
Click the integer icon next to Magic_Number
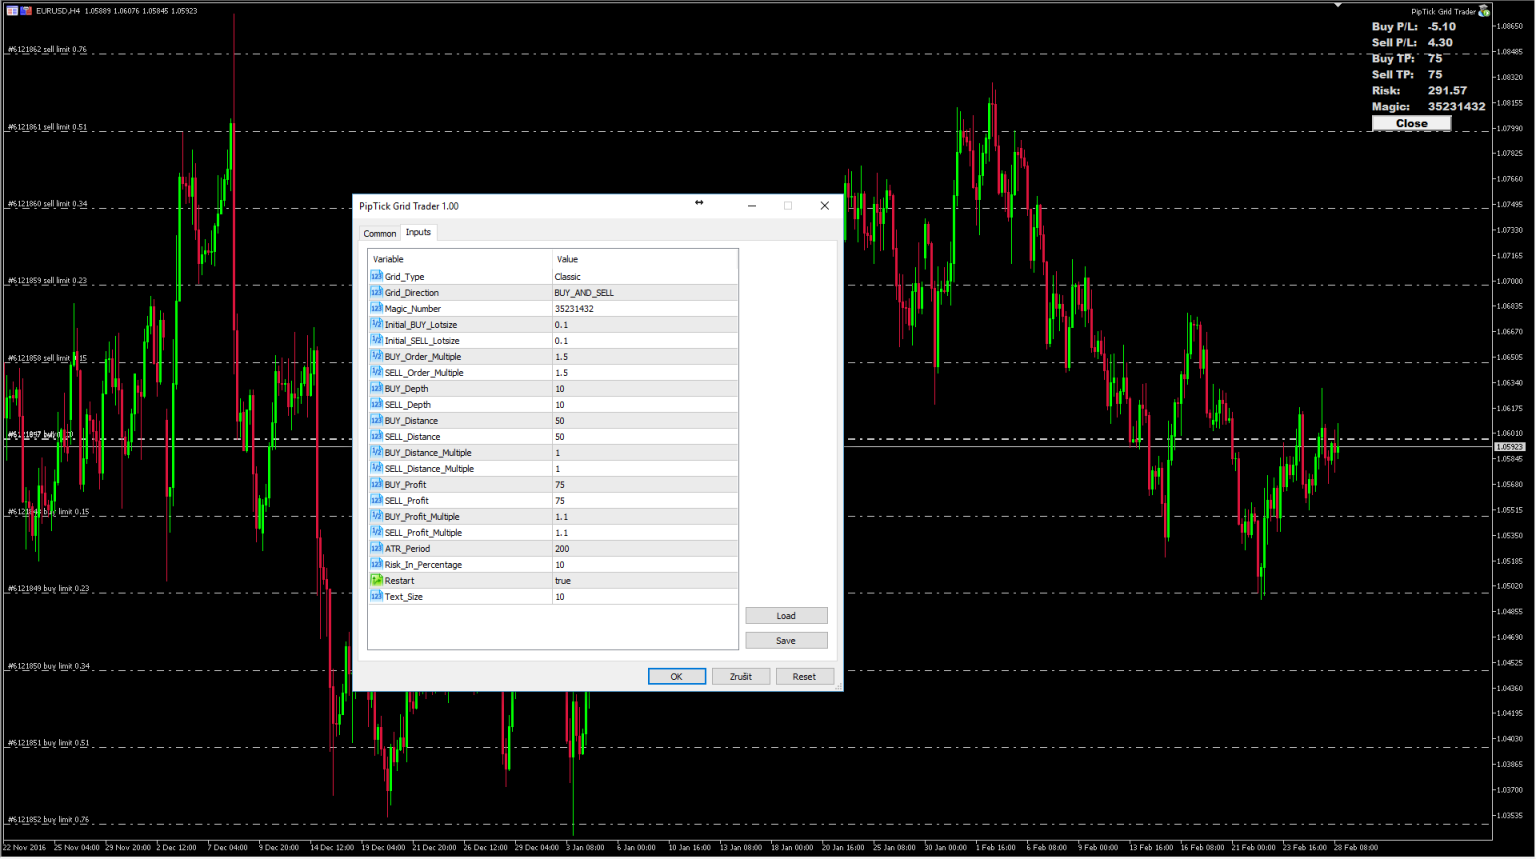click(379, 308)
